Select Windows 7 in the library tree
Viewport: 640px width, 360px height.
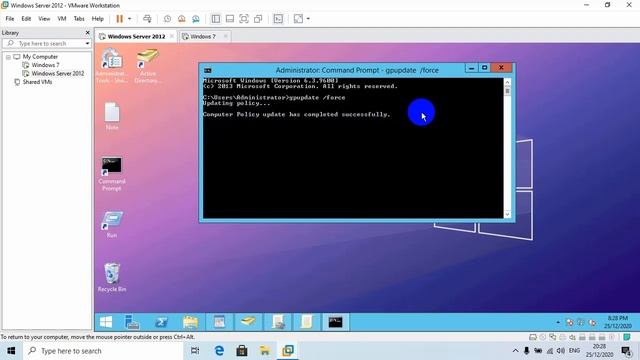tap(45, 65)
